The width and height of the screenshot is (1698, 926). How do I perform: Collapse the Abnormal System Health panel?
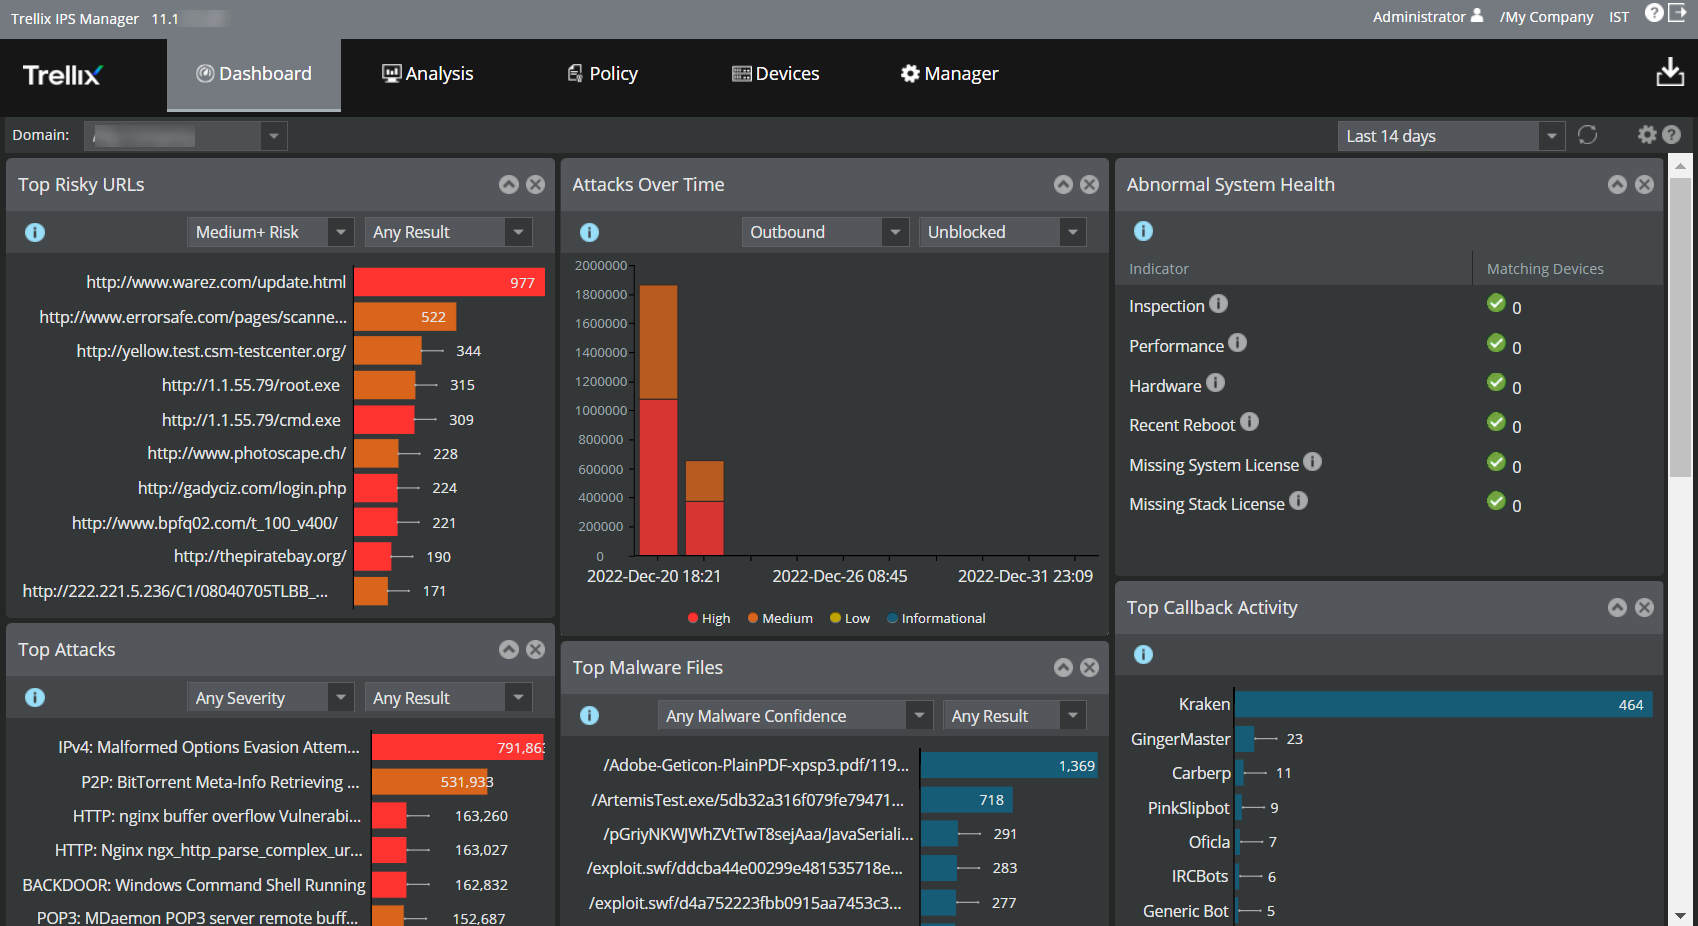tap(1617, 184)
